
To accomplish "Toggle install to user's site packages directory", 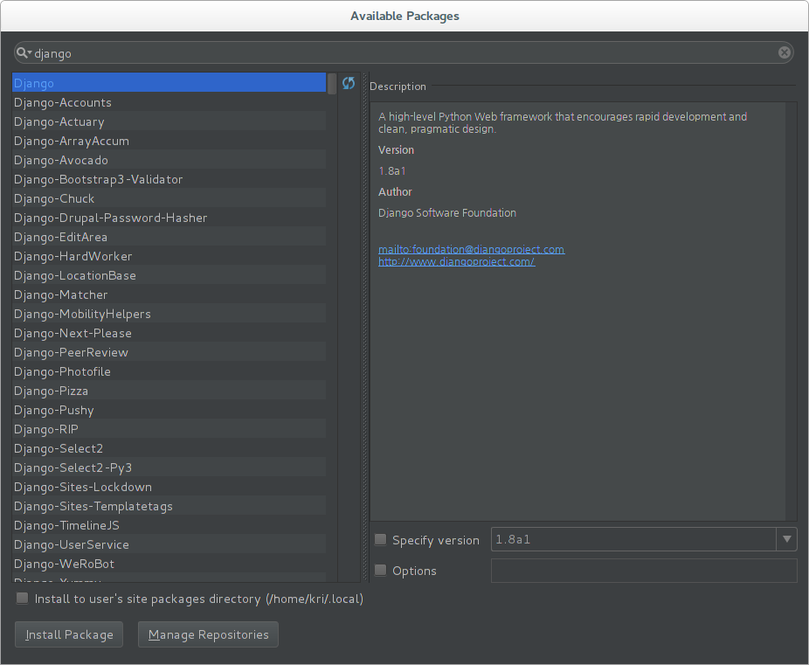I will 22,598.
